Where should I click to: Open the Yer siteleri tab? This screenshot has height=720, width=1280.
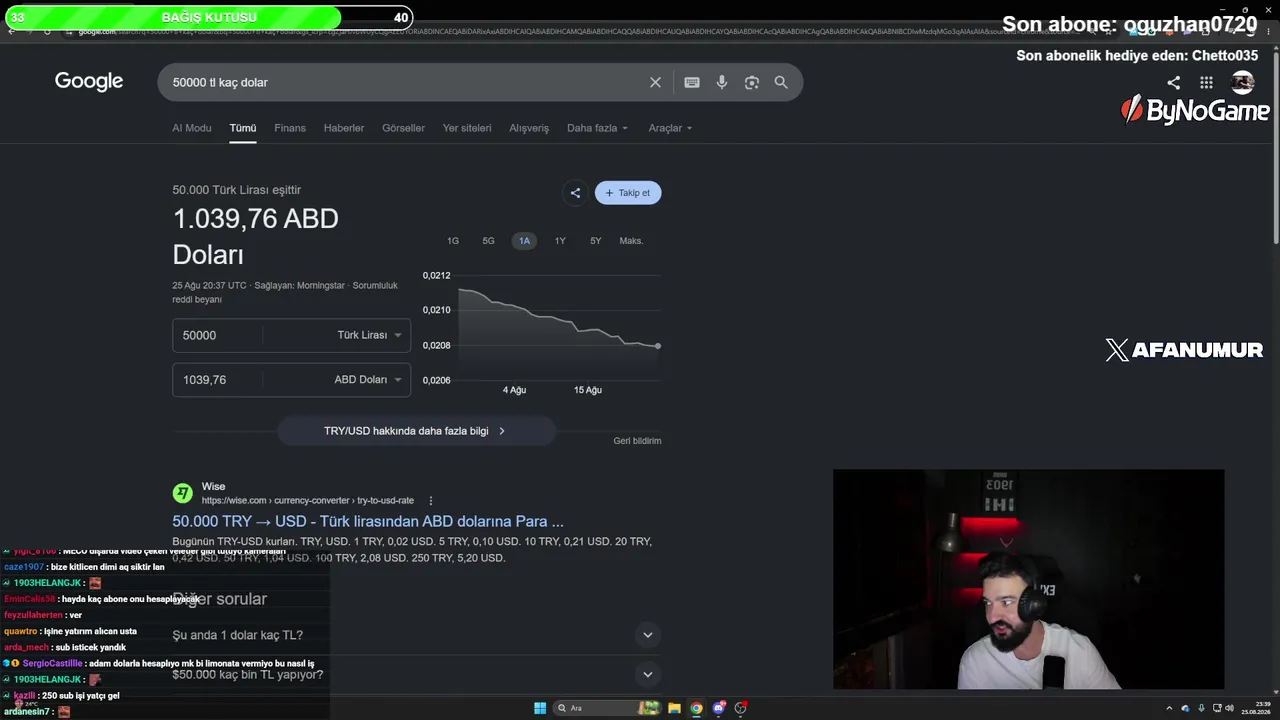pos(467,128)
